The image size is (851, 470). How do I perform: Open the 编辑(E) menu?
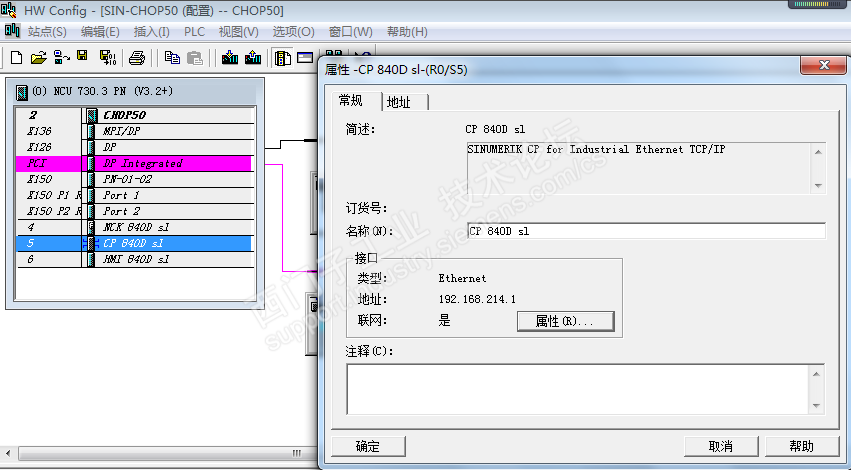coord(100,31)
